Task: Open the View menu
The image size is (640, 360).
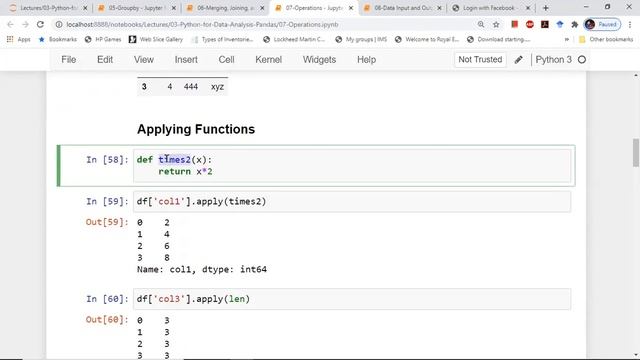Action: tap(144, 60)
